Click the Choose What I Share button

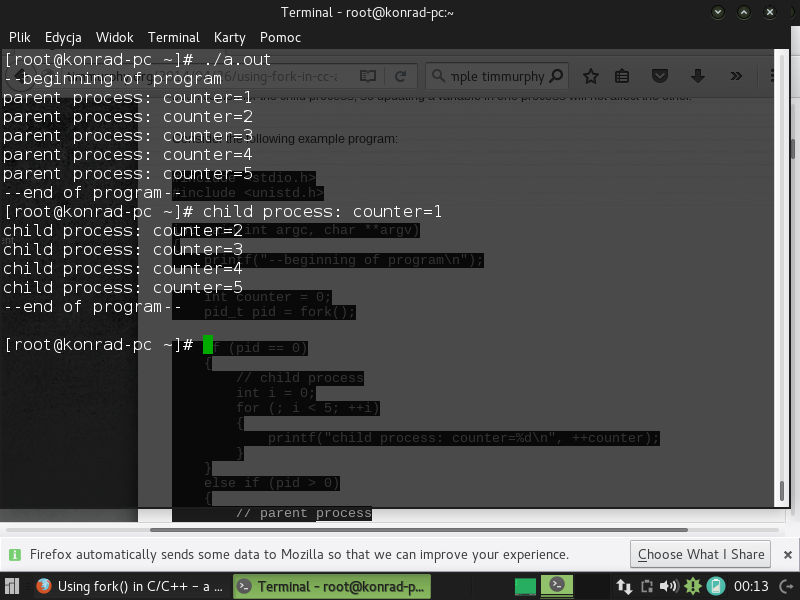coord(701,554)
